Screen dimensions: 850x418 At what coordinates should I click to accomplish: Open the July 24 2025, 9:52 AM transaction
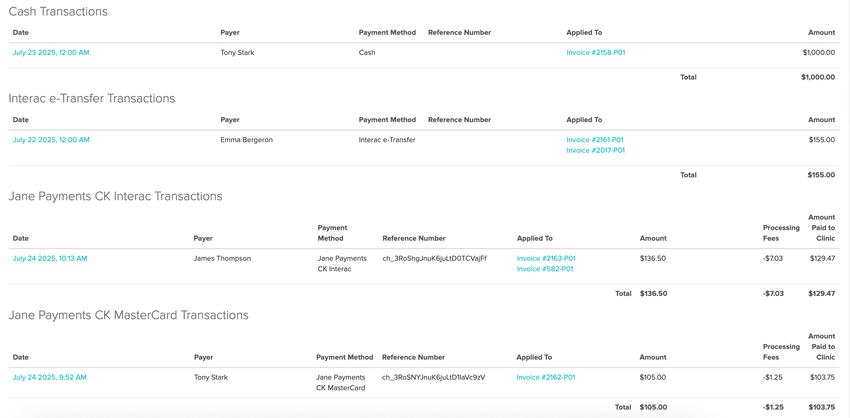[x=50, y=377]
